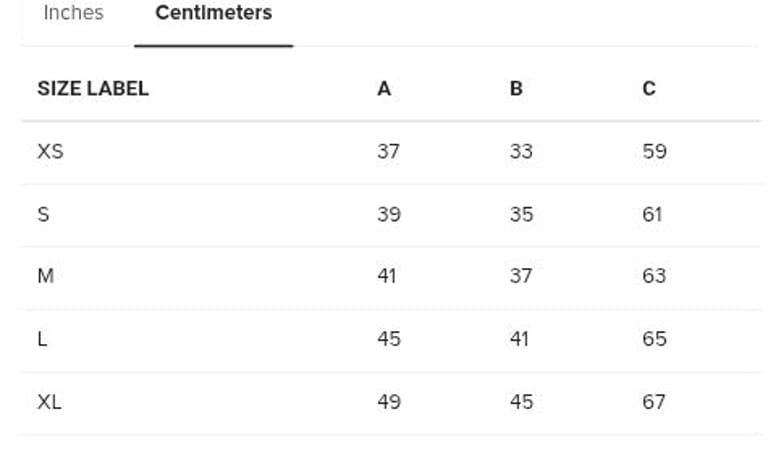This screenshot has width=768, height=459.
Task: Click the column B header
Action: (516, 88)
